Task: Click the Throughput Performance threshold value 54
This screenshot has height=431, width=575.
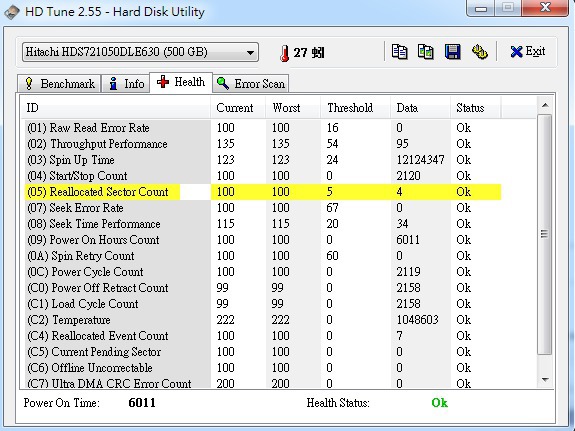Action: (332, 144)
